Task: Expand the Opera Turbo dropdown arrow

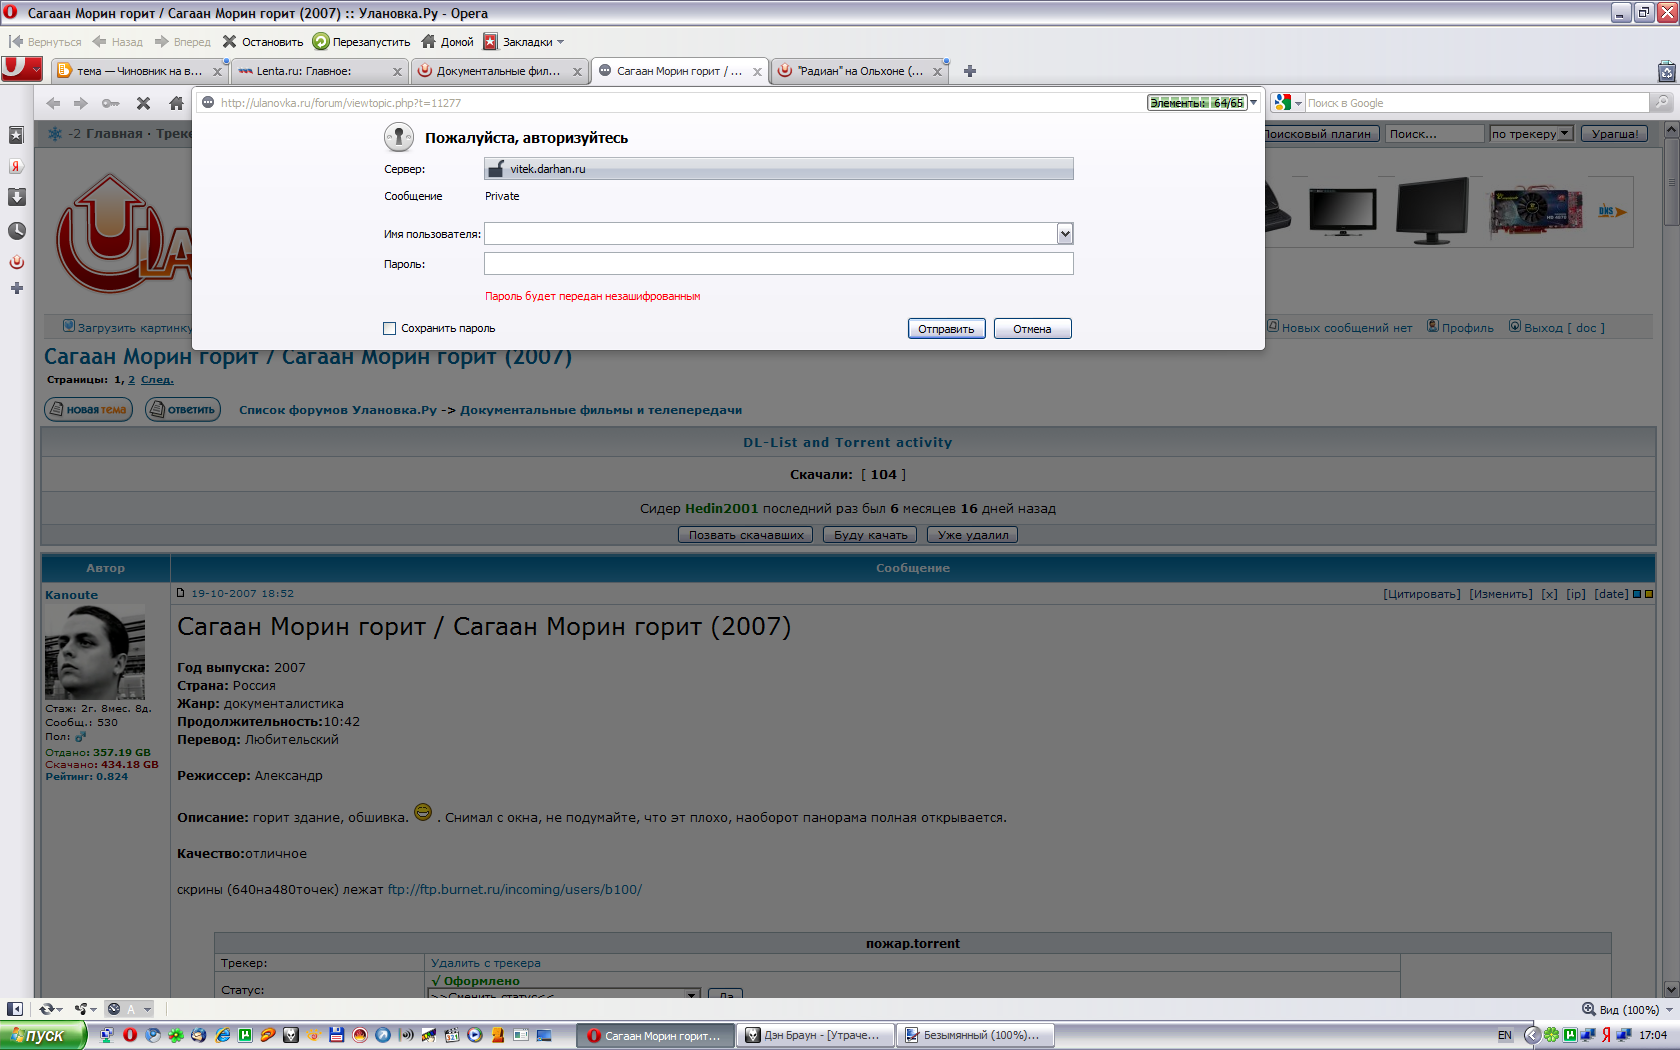Action: click(146, 1009)
